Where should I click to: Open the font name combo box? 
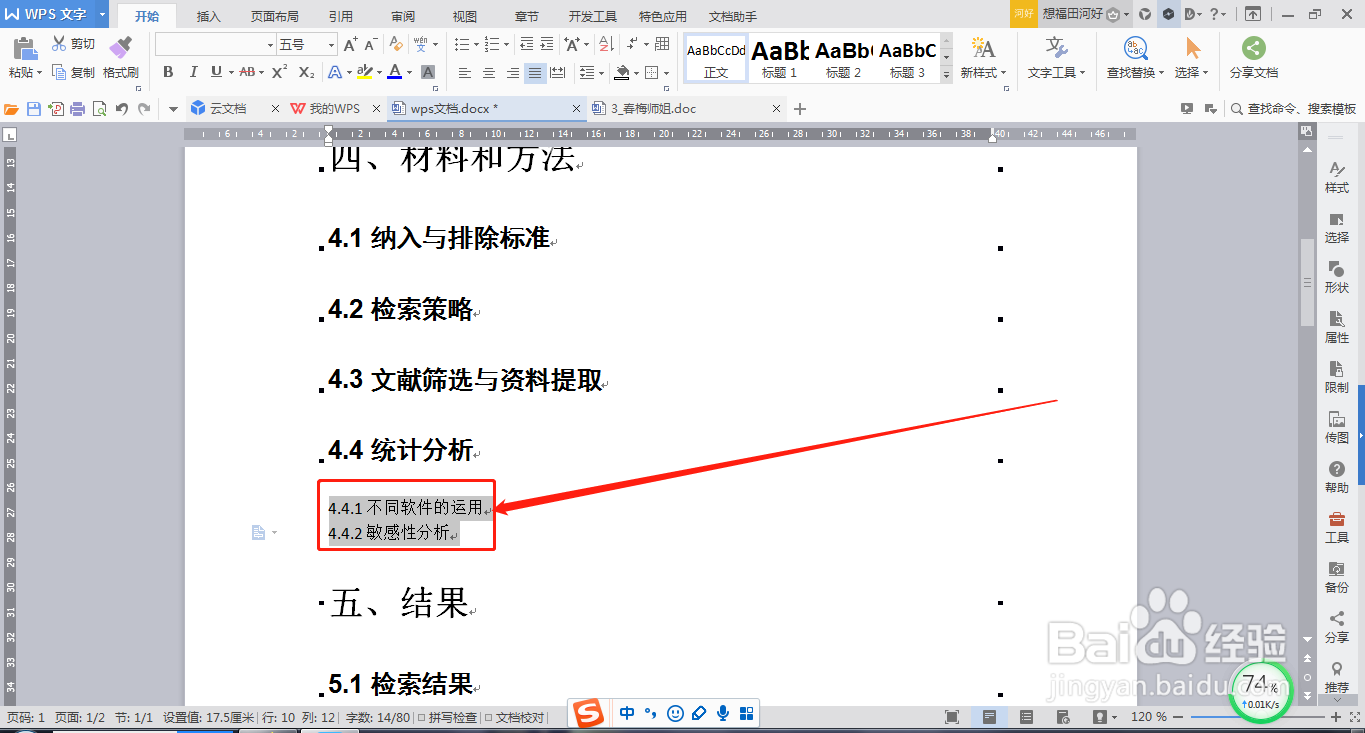click(x=215, y=44)
